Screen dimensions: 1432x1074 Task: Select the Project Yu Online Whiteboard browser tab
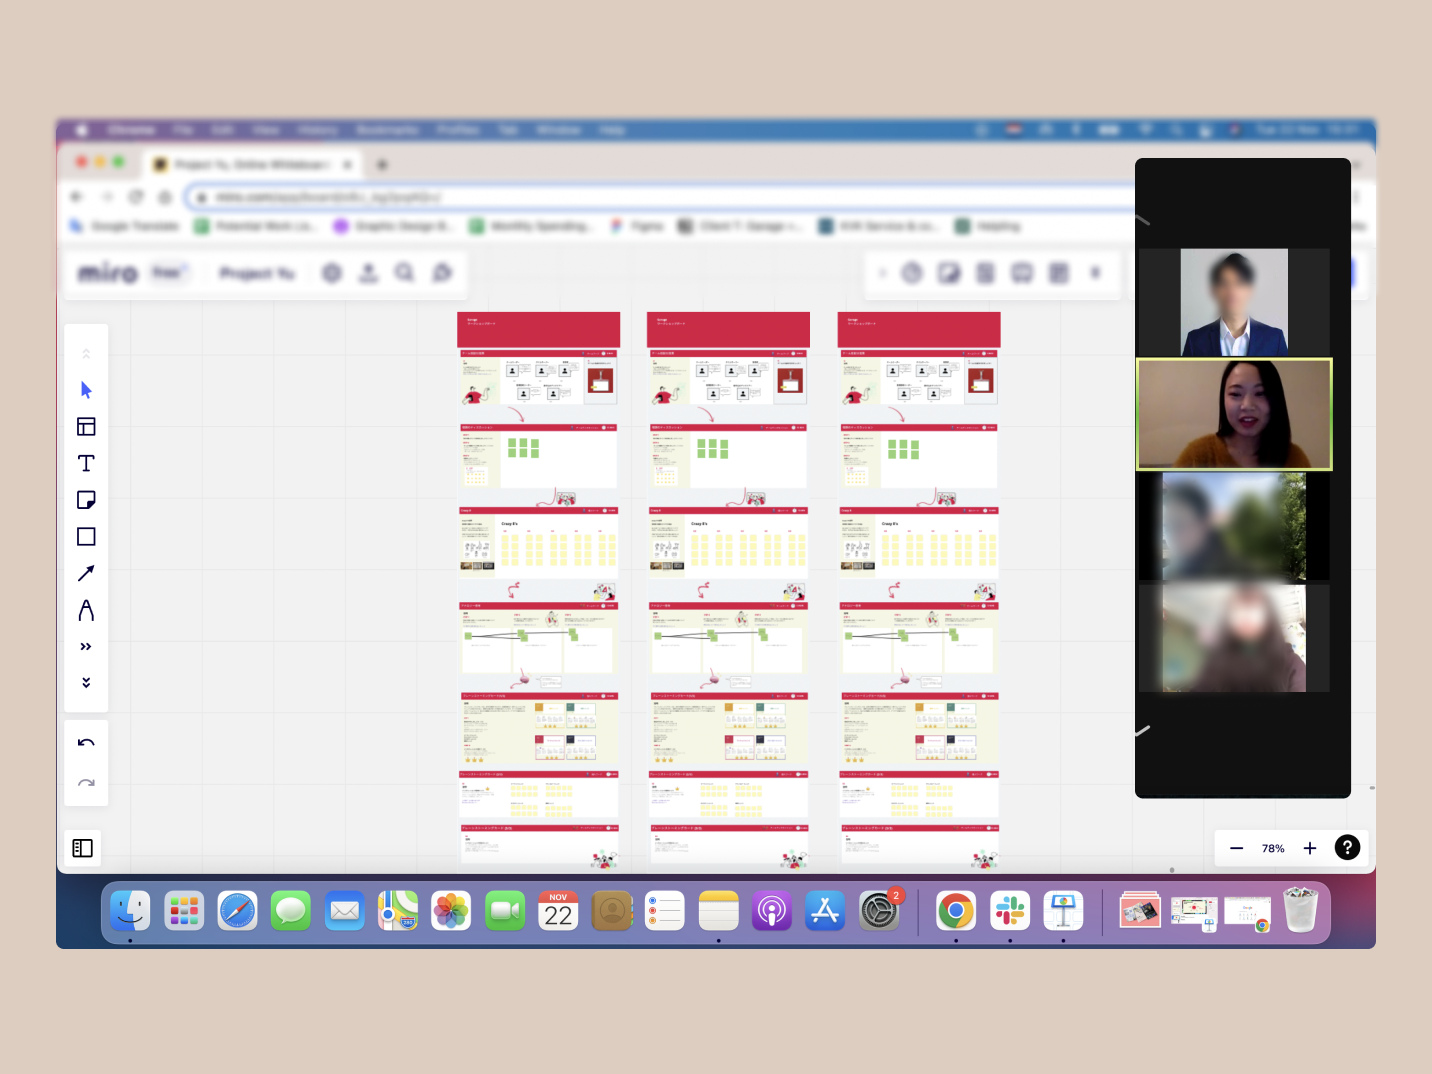(x=250, y=164)
